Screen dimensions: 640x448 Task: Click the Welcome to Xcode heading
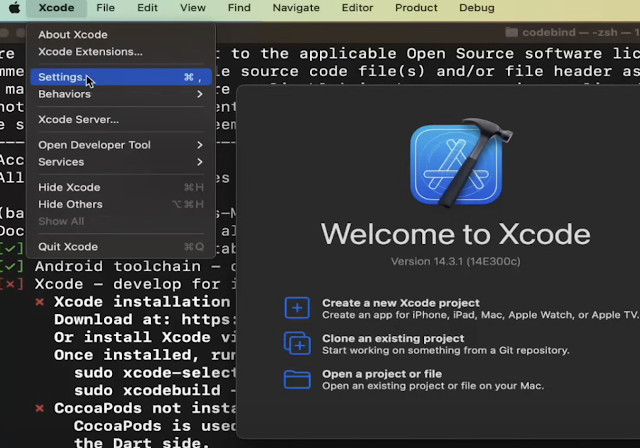pos(456,234)
